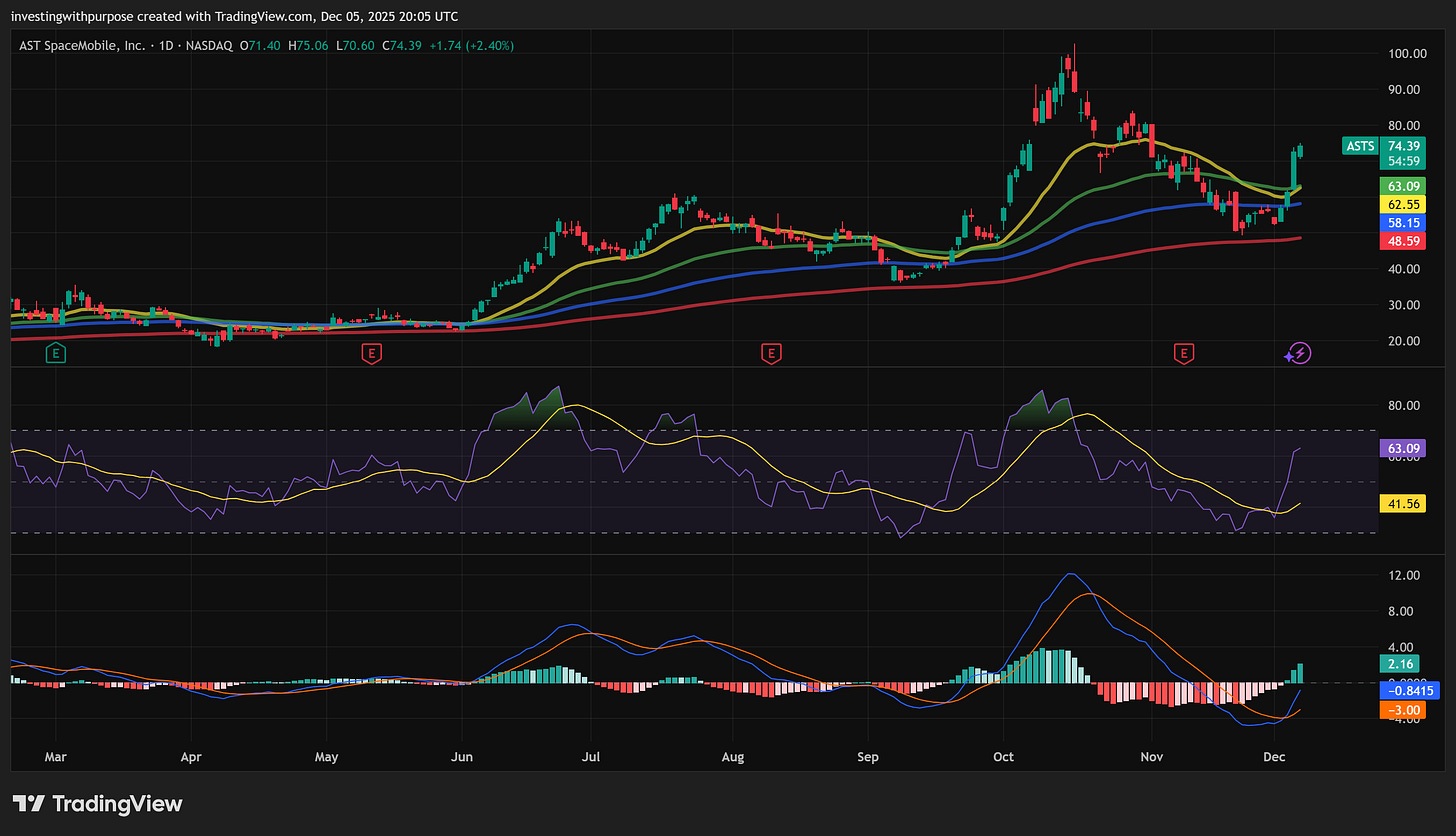Click the Sep label on time axis
This screenshot has height=836, width=1456.
[868, 757]
